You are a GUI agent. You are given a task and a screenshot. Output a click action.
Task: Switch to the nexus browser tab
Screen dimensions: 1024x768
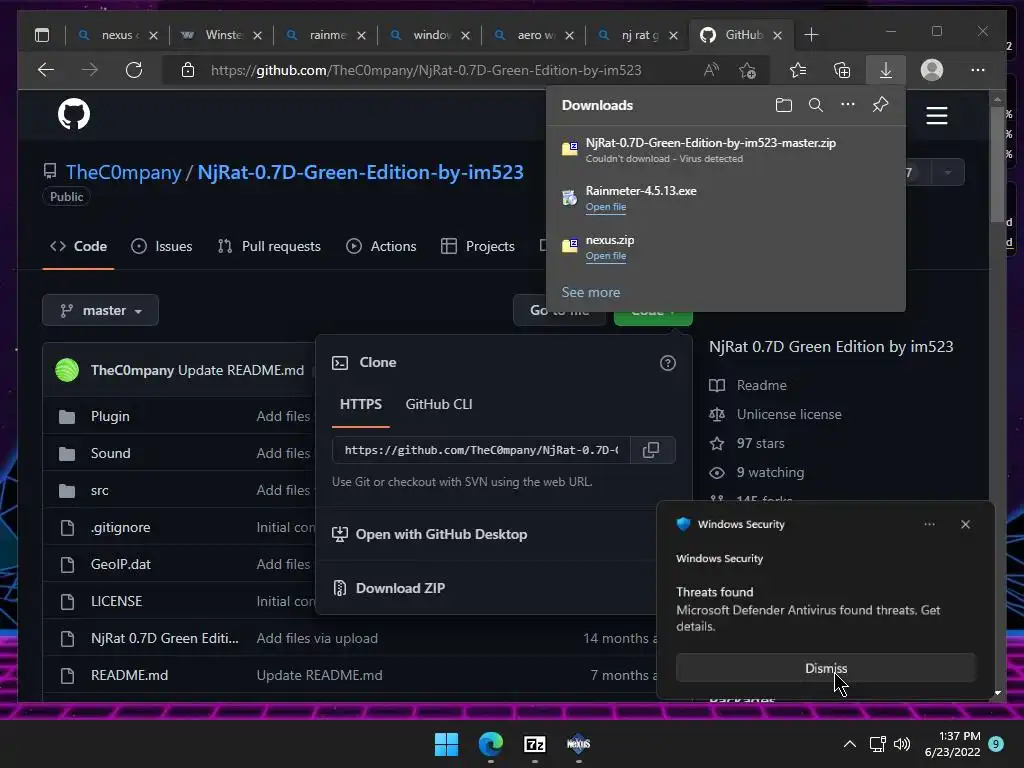(x=116, y=35)
